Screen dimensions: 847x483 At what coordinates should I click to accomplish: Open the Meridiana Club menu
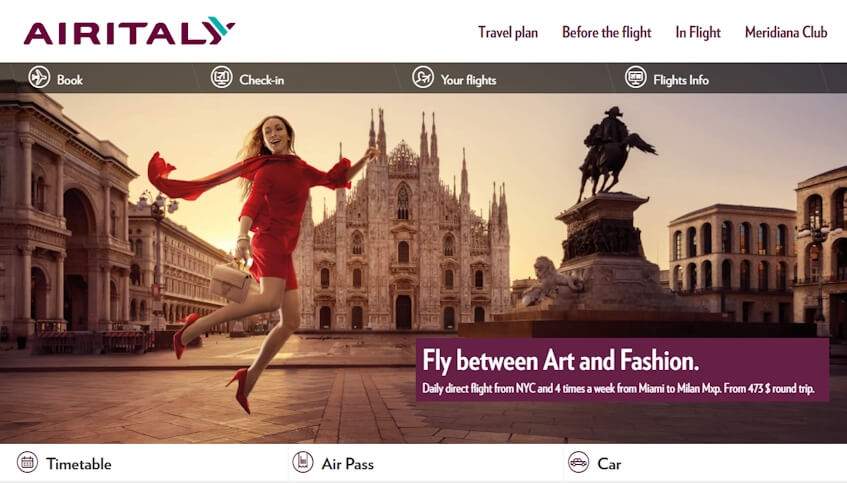(x=786, y=32)
